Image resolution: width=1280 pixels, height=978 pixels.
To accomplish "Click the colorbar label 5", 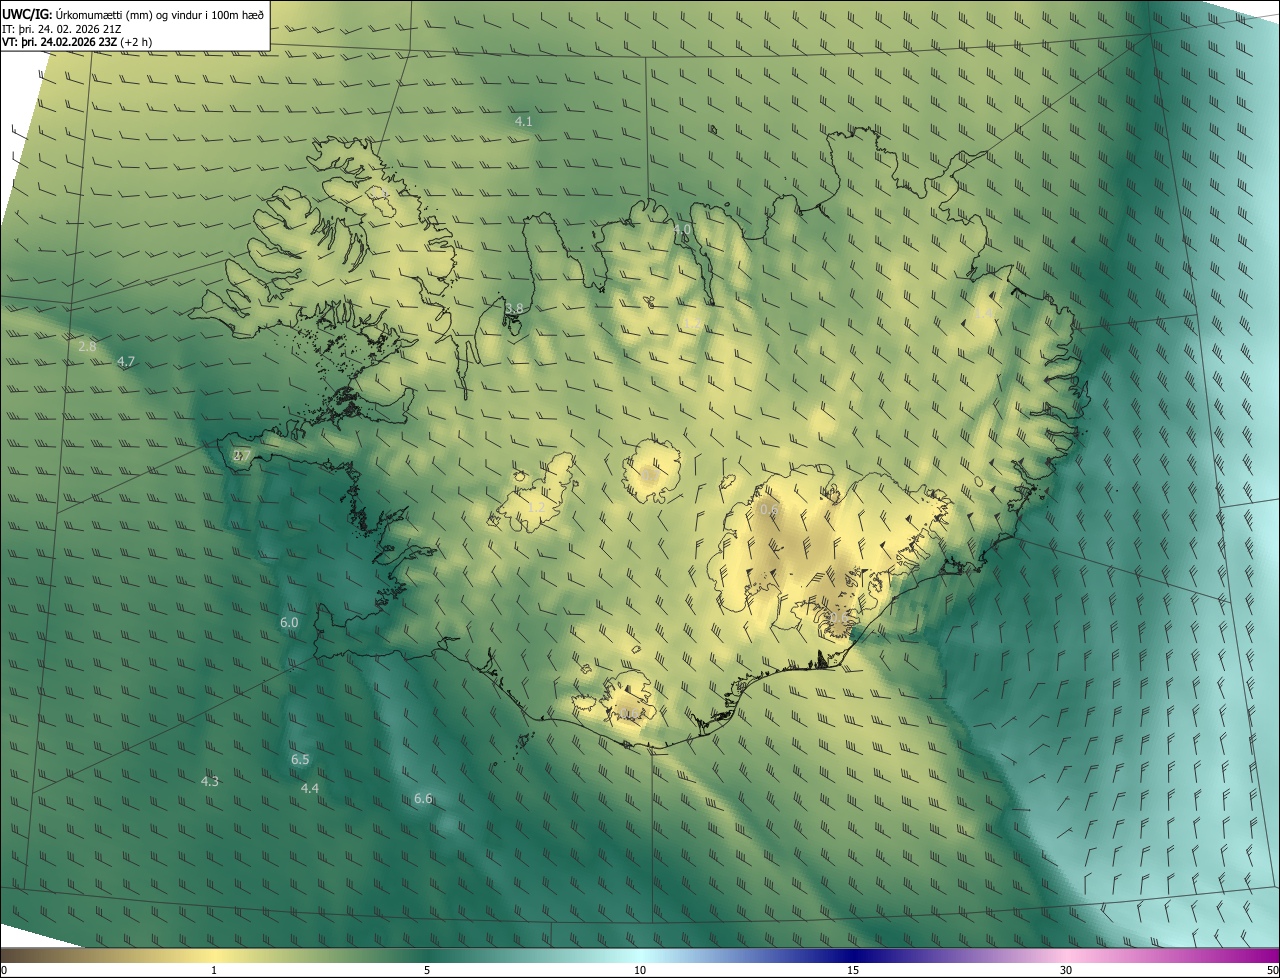I will 427,970.
